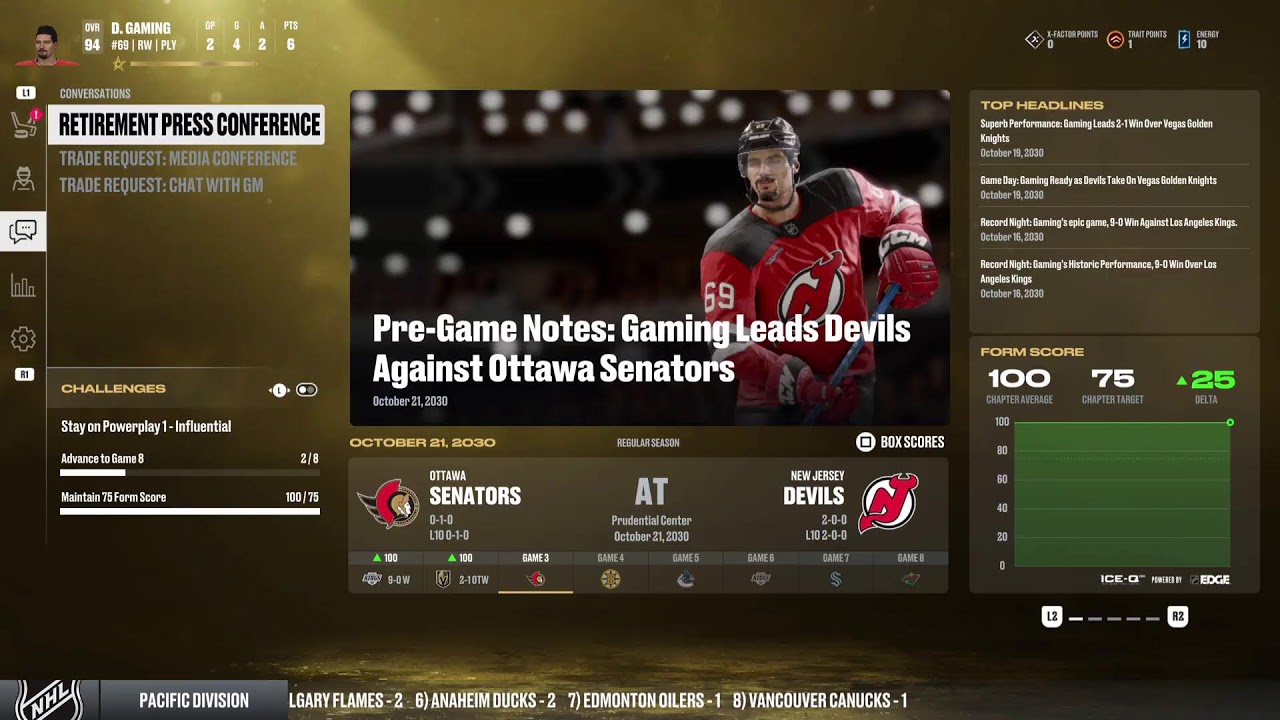The image size is (1280, 720).
Task: Select the Game 8 Wild tab
Action: pos(911,571)
